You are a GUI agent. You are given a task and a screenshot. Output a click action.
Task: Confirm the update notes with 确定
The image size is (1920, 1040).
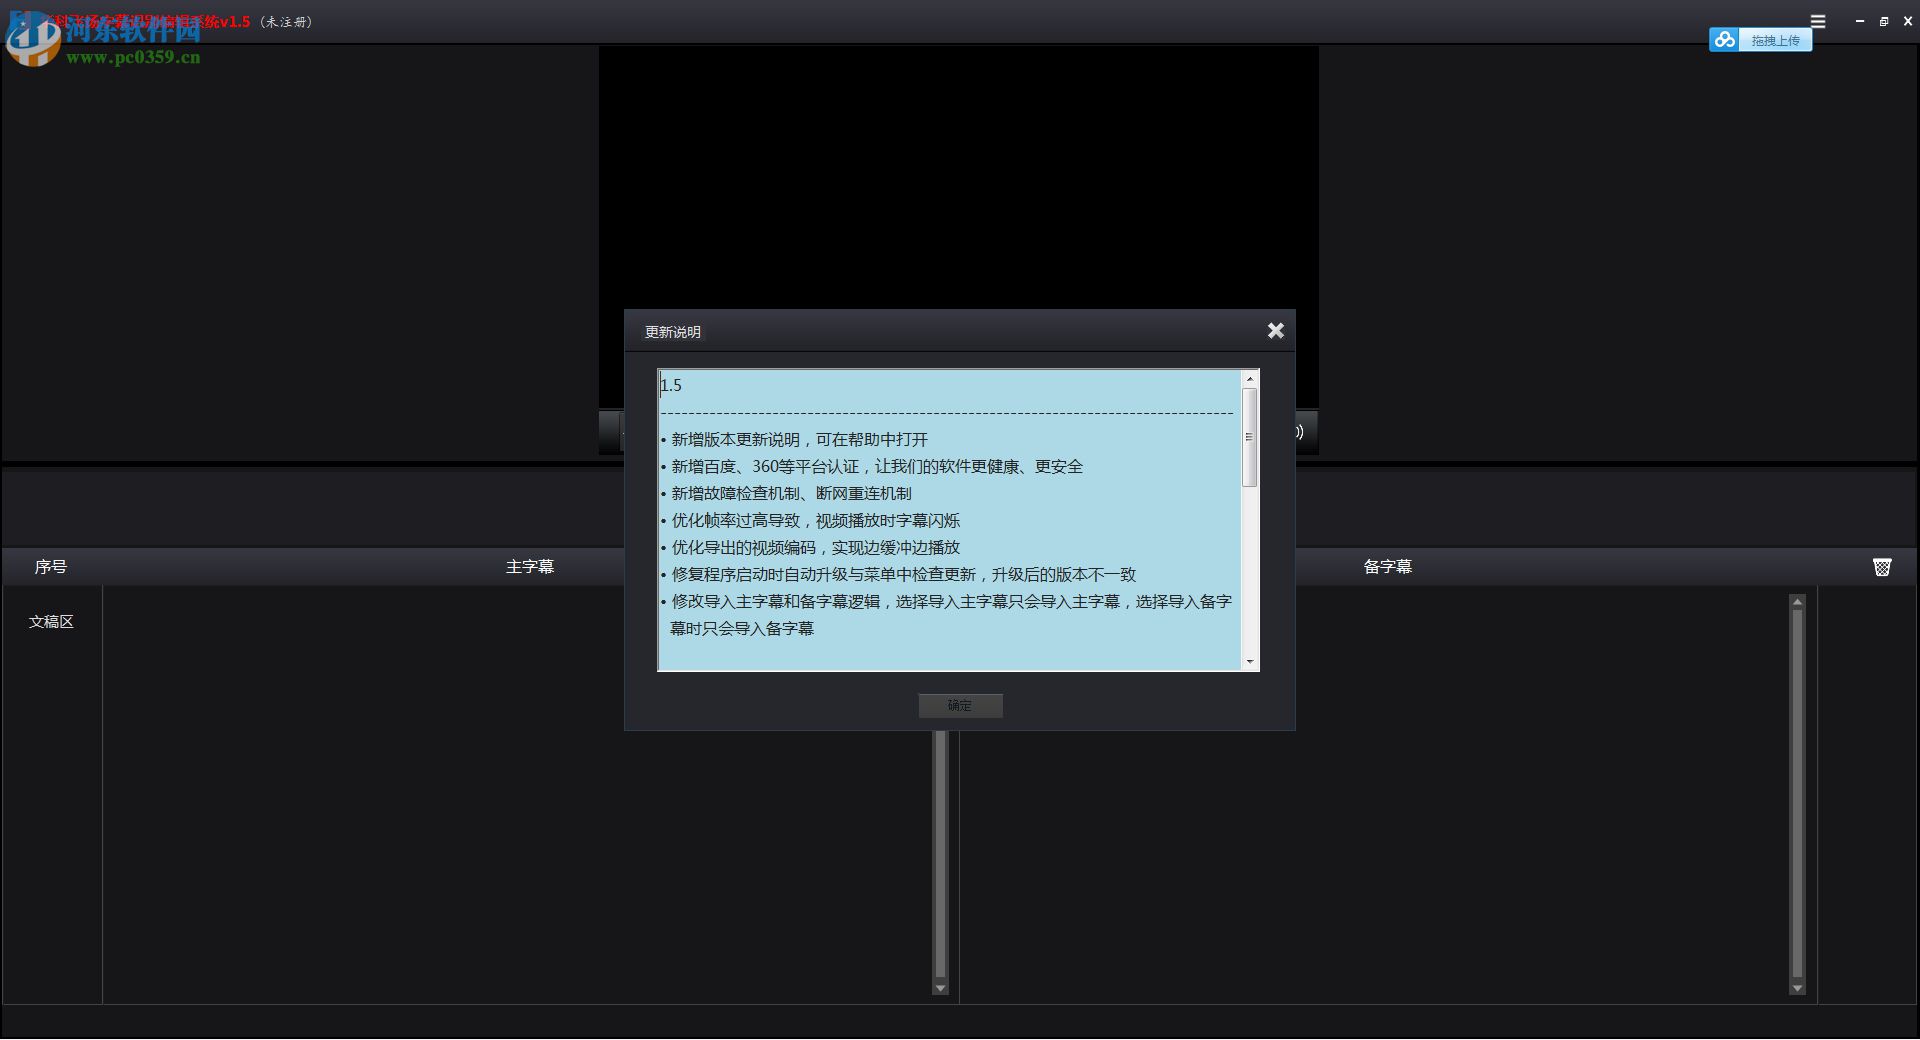click(x=959, y=705)
